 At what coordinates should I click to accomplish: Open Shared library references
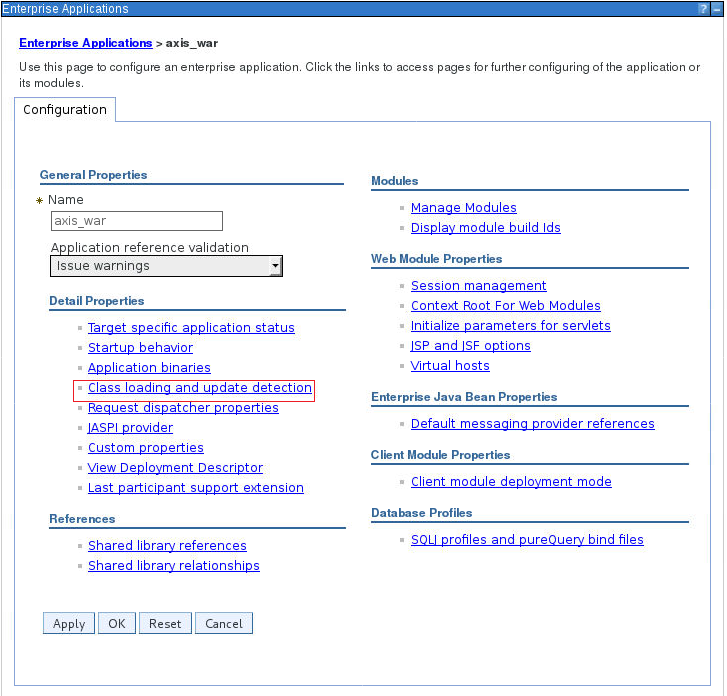coord(167,546)
